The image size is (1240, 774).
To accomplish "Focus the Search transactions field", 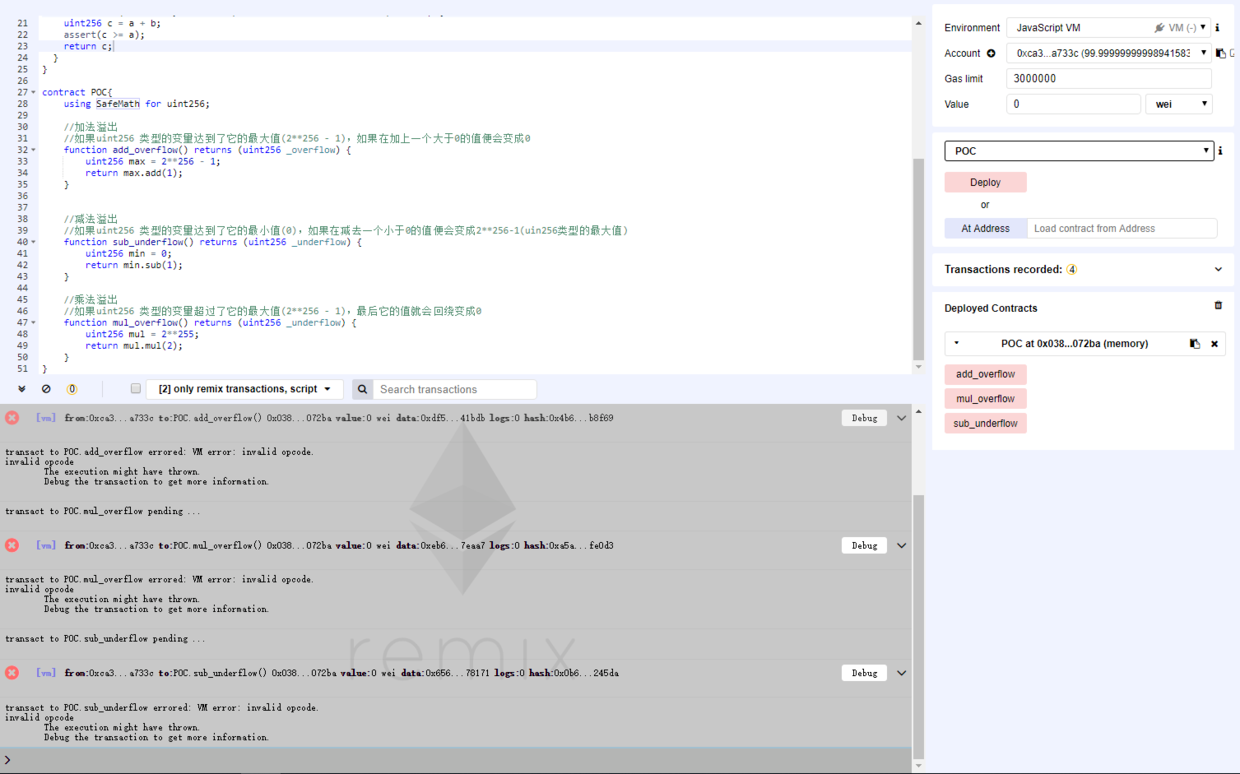I will coord(455,389).
